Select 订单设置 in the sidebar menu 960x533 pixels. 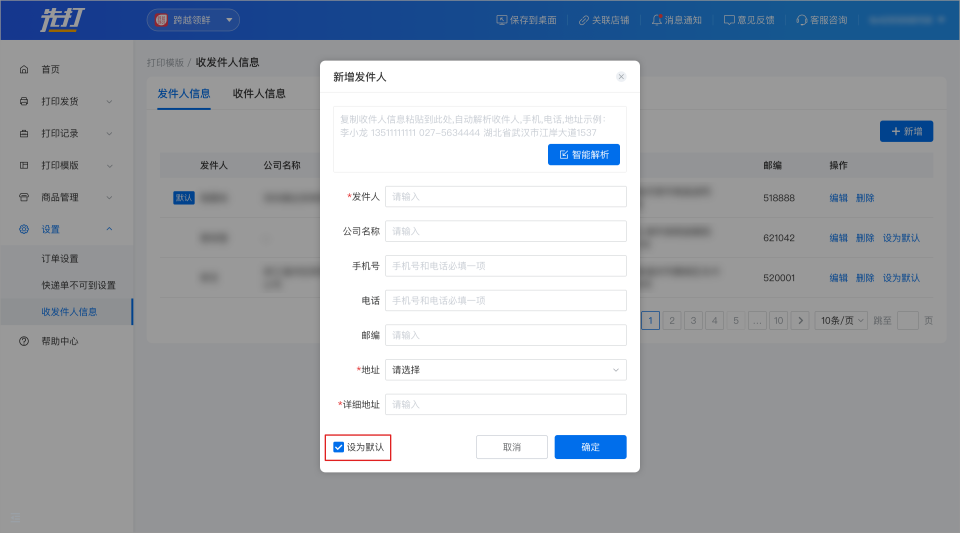(60, 258)
